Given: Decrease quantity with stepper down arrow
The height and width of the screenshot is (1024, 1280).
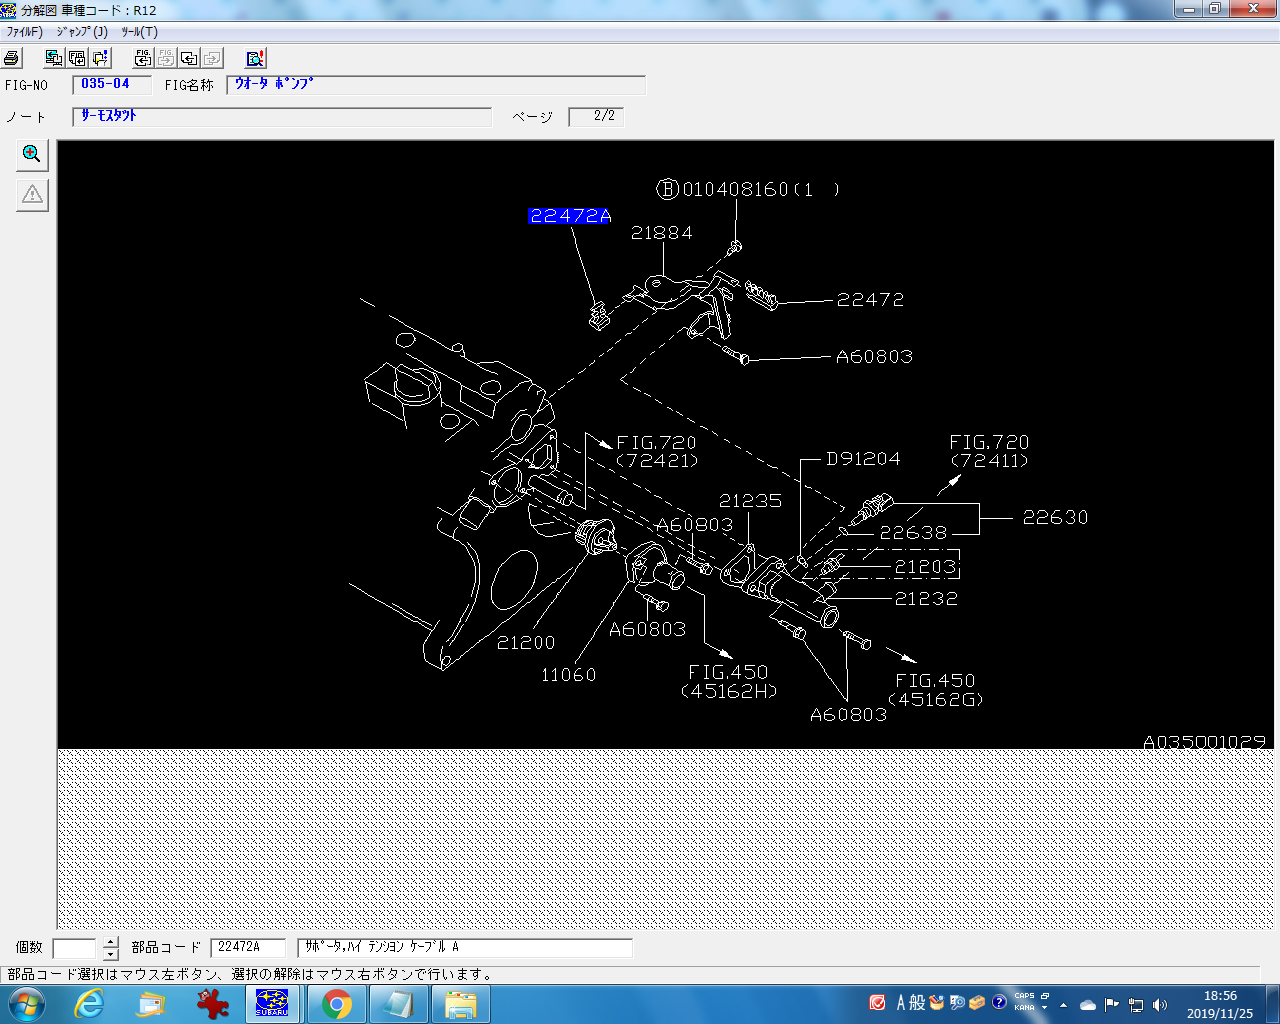Looking at the screenshot, I should (x=111, y=954).
